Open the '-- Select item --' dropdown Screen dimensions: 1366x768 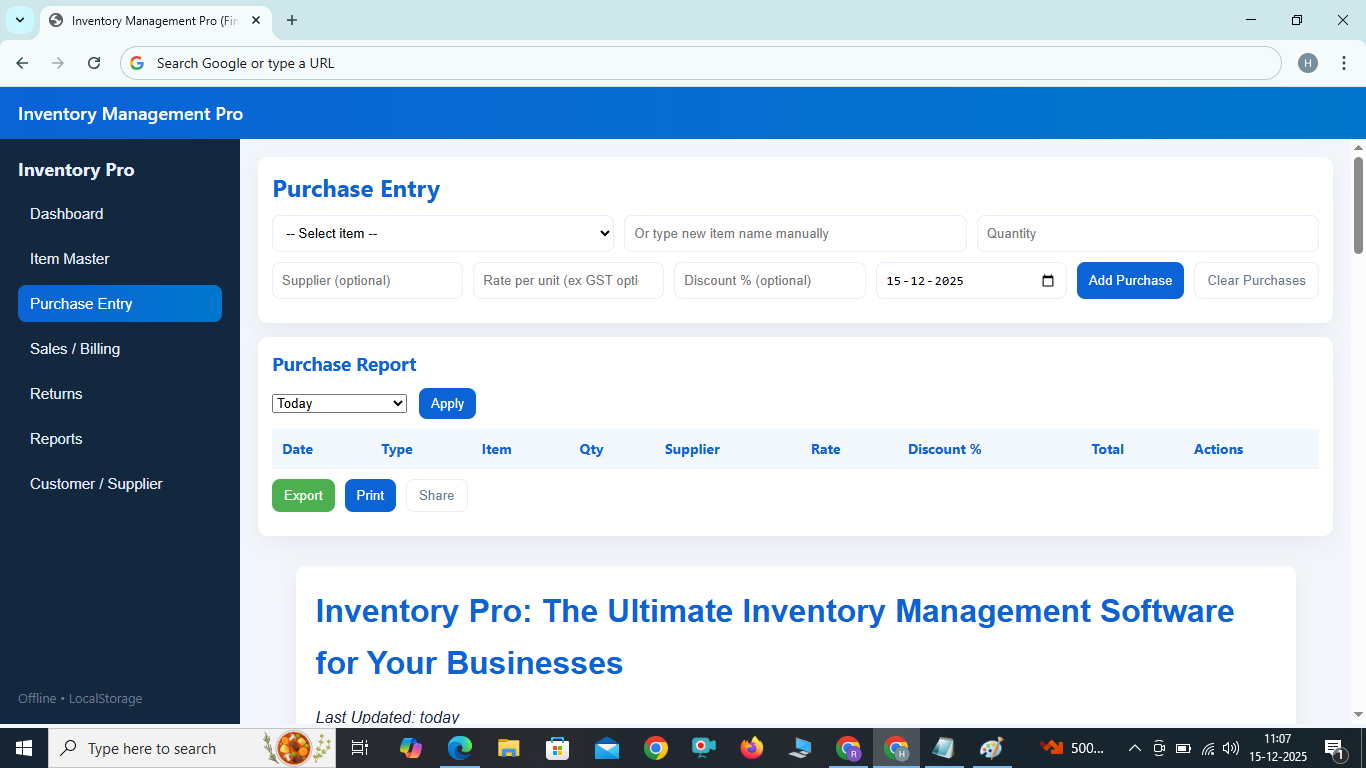443,233
